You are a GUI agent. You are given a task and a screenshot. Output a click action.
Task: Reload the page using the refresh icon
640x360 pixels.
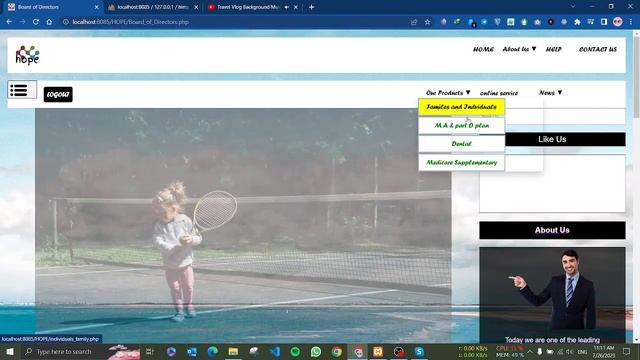tap(36, 22)
